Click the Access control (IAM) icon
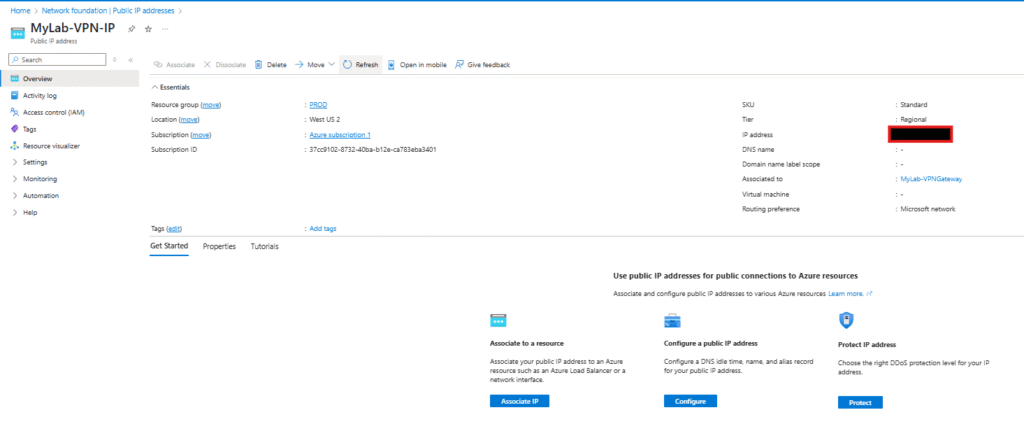 tap(14, 112)
